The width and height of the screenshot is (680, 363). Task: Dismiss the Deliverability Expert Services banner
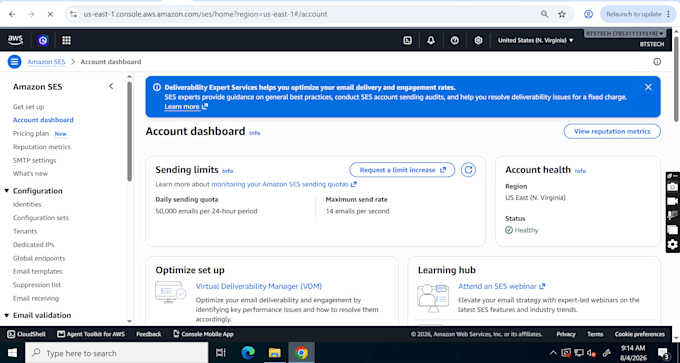click(648, 87)
